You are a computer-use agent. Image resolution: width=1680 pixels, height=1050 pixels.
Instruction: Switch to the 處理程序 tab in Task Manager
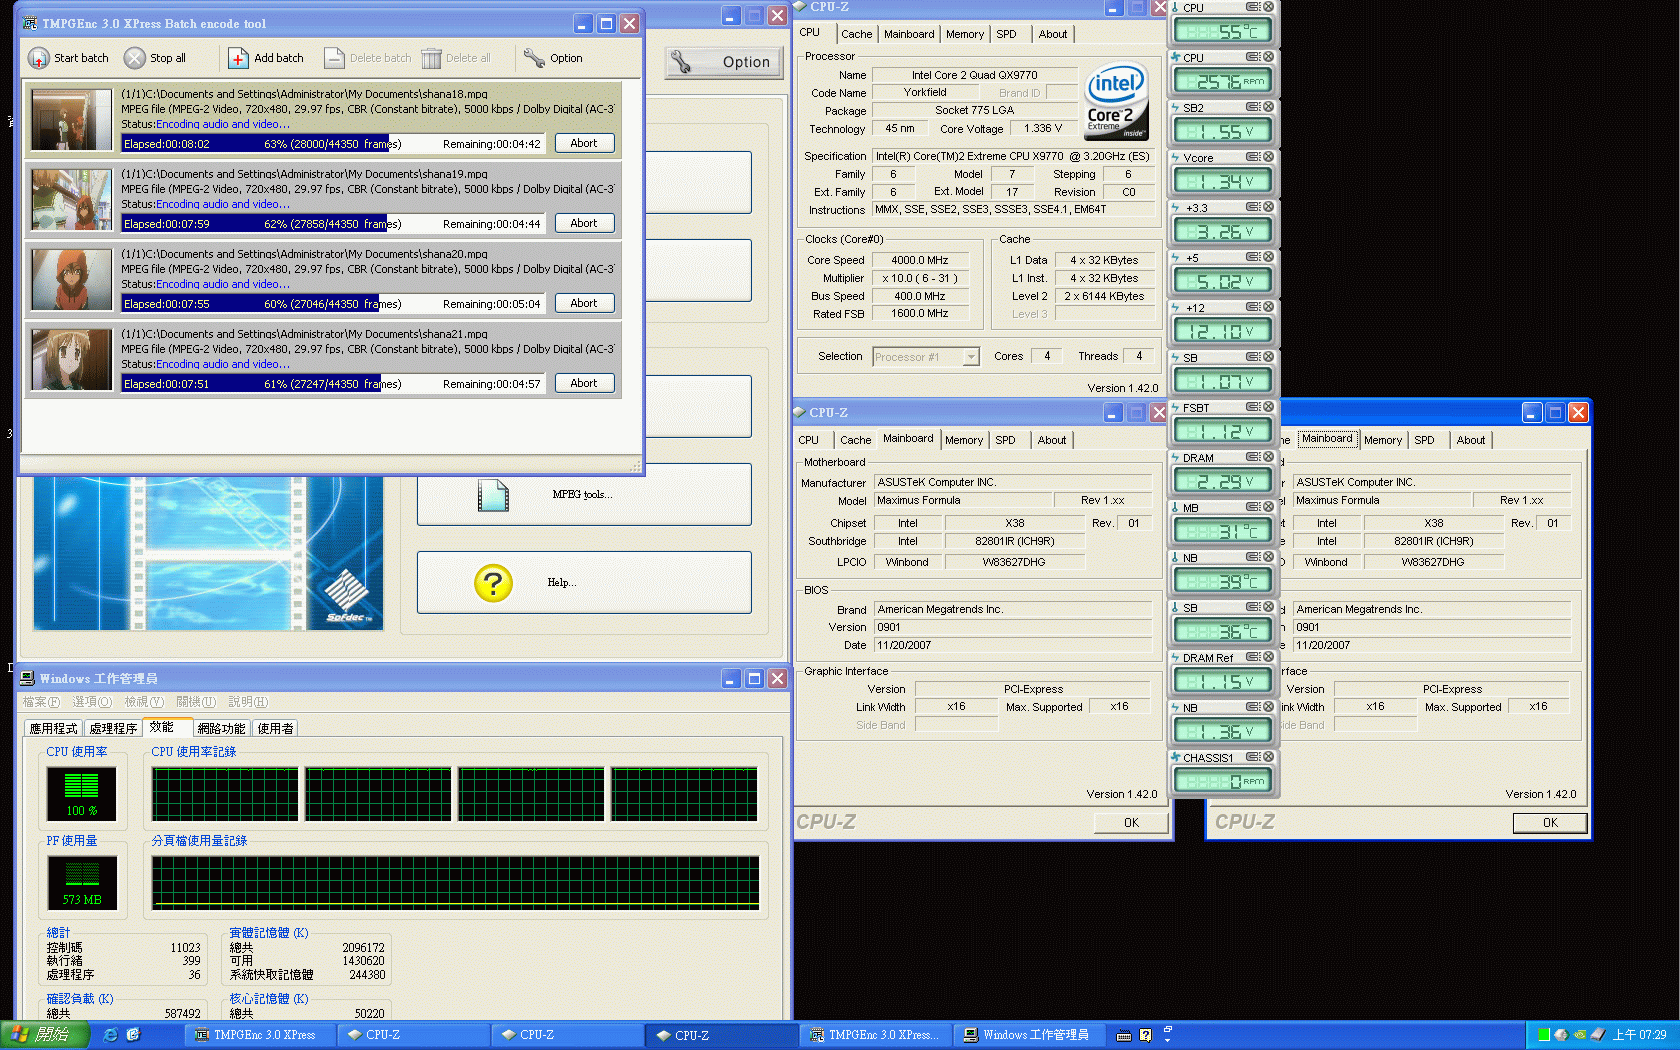(x=113, y=728)
